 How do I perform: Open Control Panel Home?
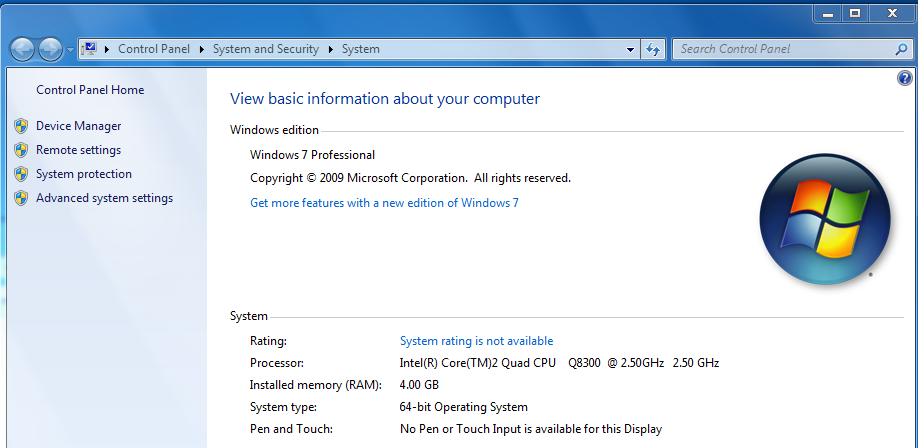pos(90,90)
